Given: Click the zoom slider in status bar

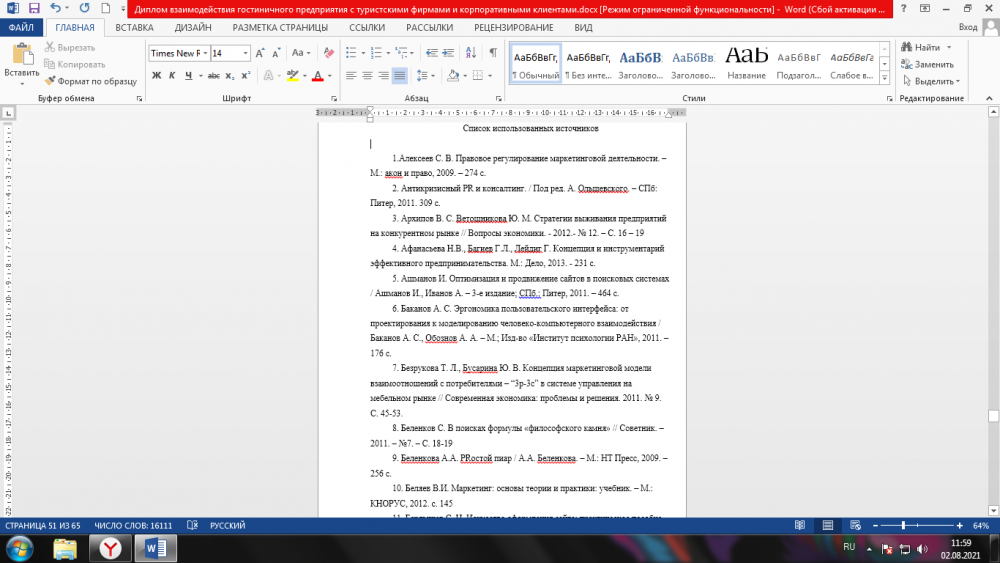Looking at the screenshot, I should 903,525.
